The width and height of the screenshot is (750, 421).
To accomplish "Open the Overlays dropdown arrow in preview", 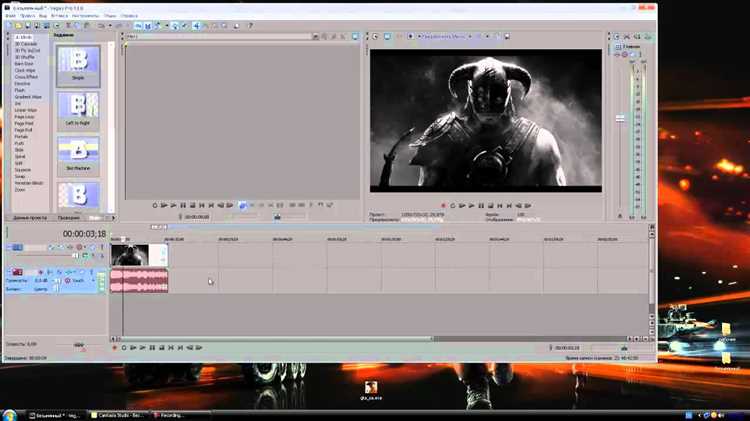I will click(489, 36).
